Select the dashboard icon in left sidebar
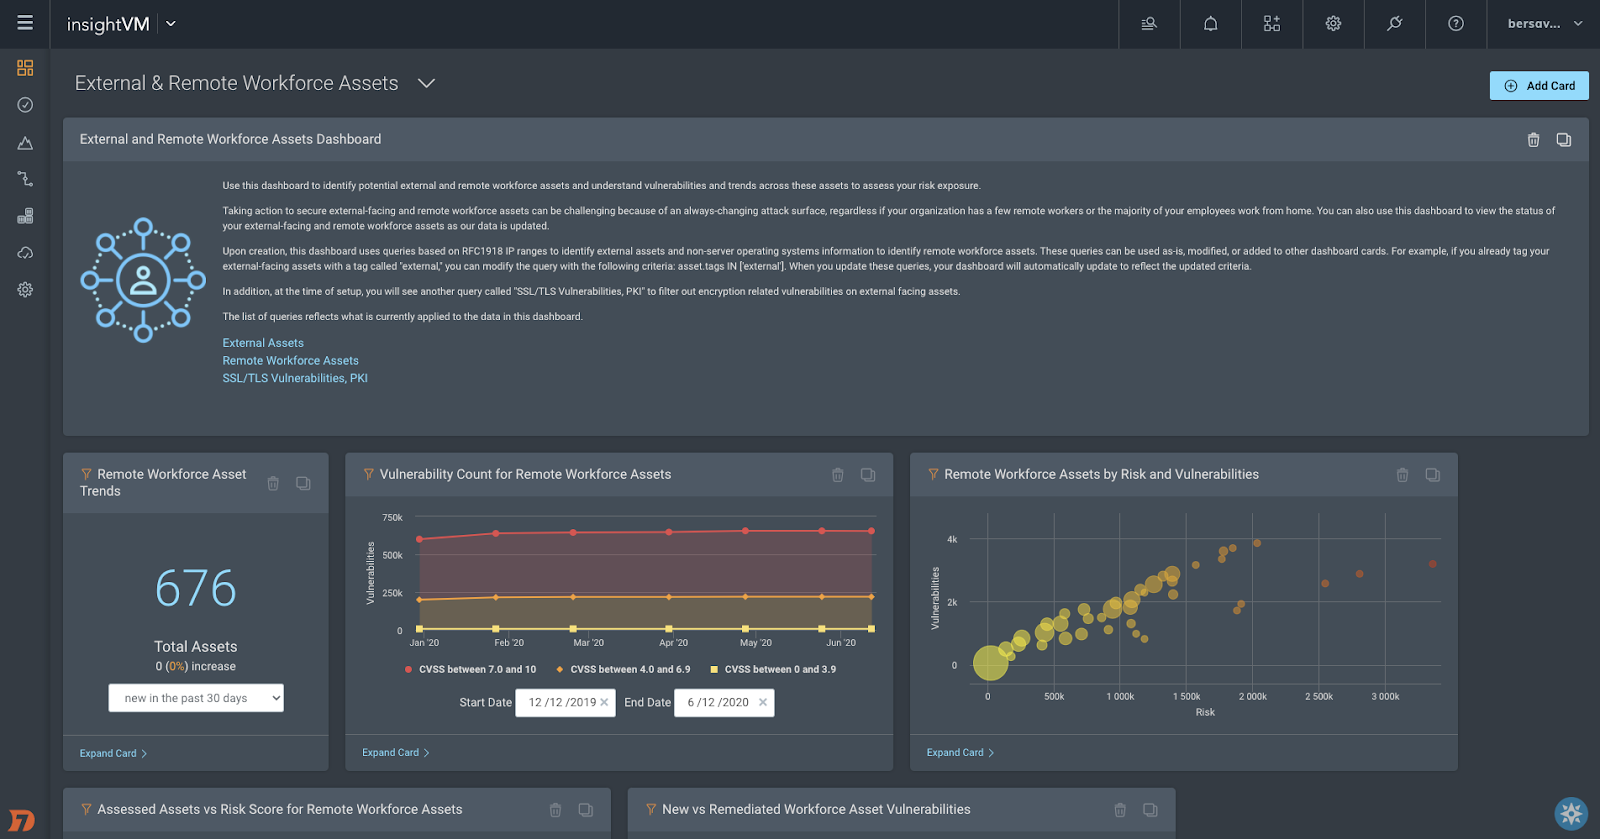The width and height of the screenshot is (1600, 839). (x=25, y=68)
